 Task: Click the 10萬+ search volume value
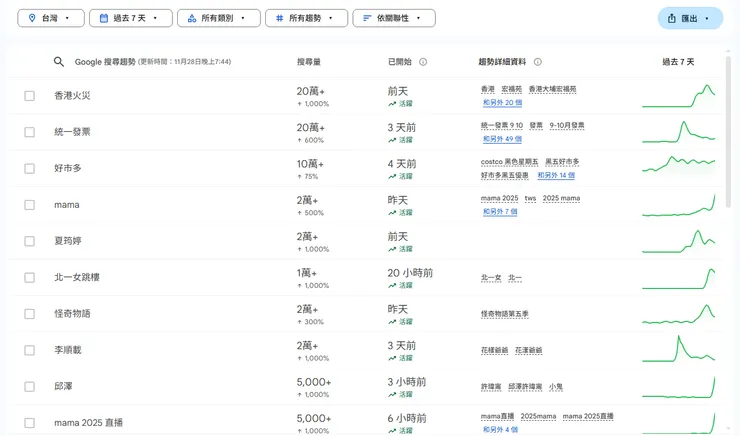310,164
